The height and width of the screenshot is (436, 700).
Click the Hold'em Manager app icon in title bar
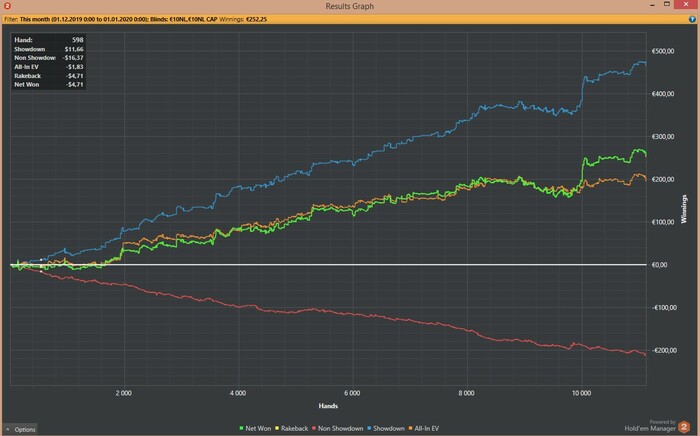click(x=7, y=6)
